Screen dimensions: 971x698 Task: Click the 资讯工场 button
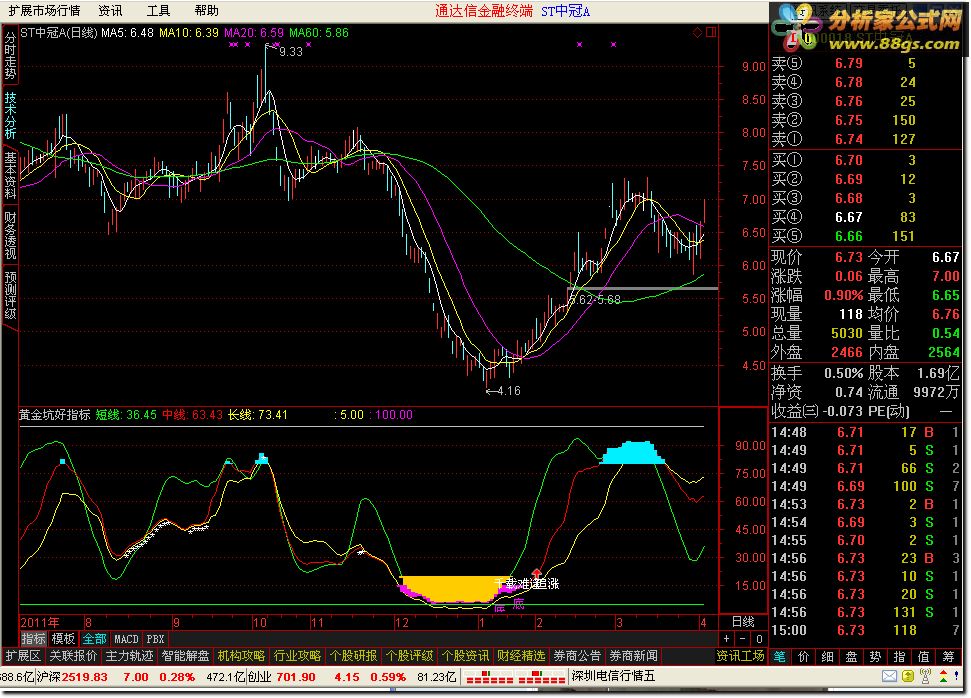pos(741,656)
